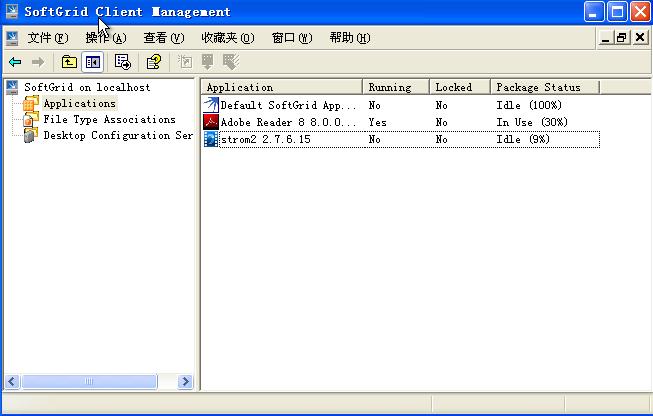The width and height of the screenshot is (653, 416).
Task: Click the last grayed SoftGrid action icon
Action: [231, 62]
